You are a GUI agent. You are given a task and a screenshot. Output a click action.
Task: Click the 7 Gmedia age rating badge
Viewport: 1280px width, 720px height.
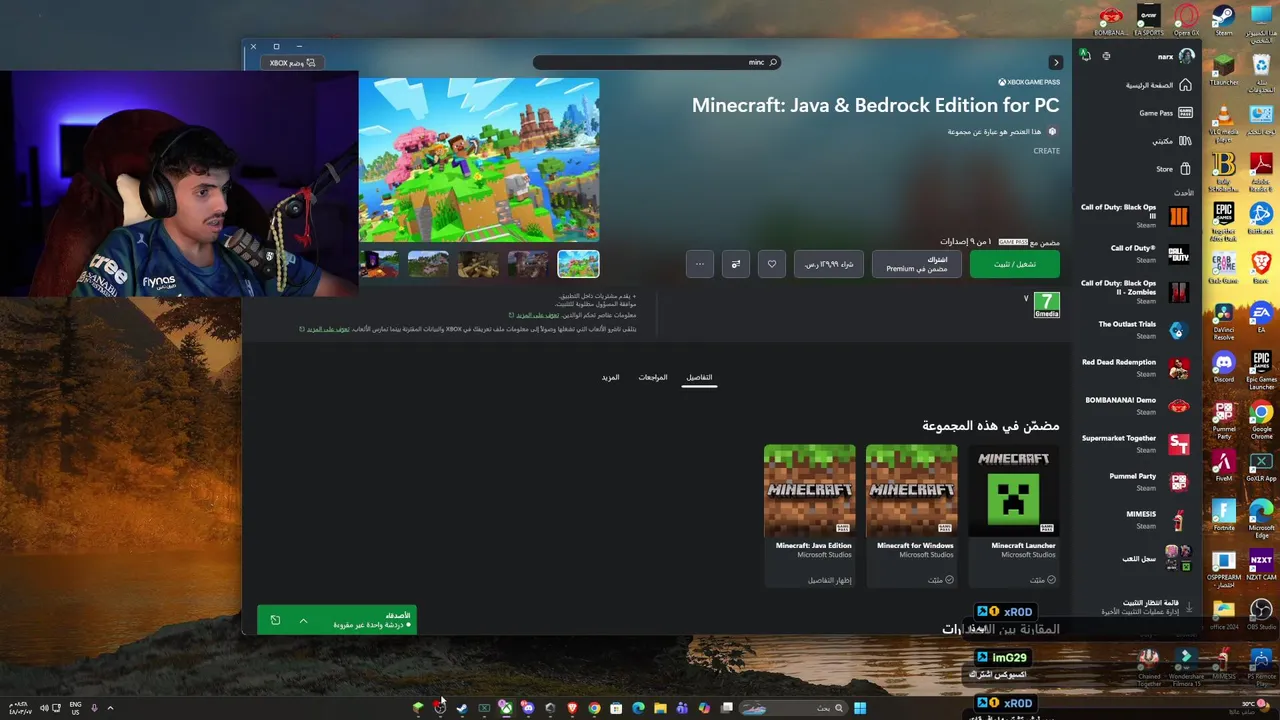(x=1046, y=304)
